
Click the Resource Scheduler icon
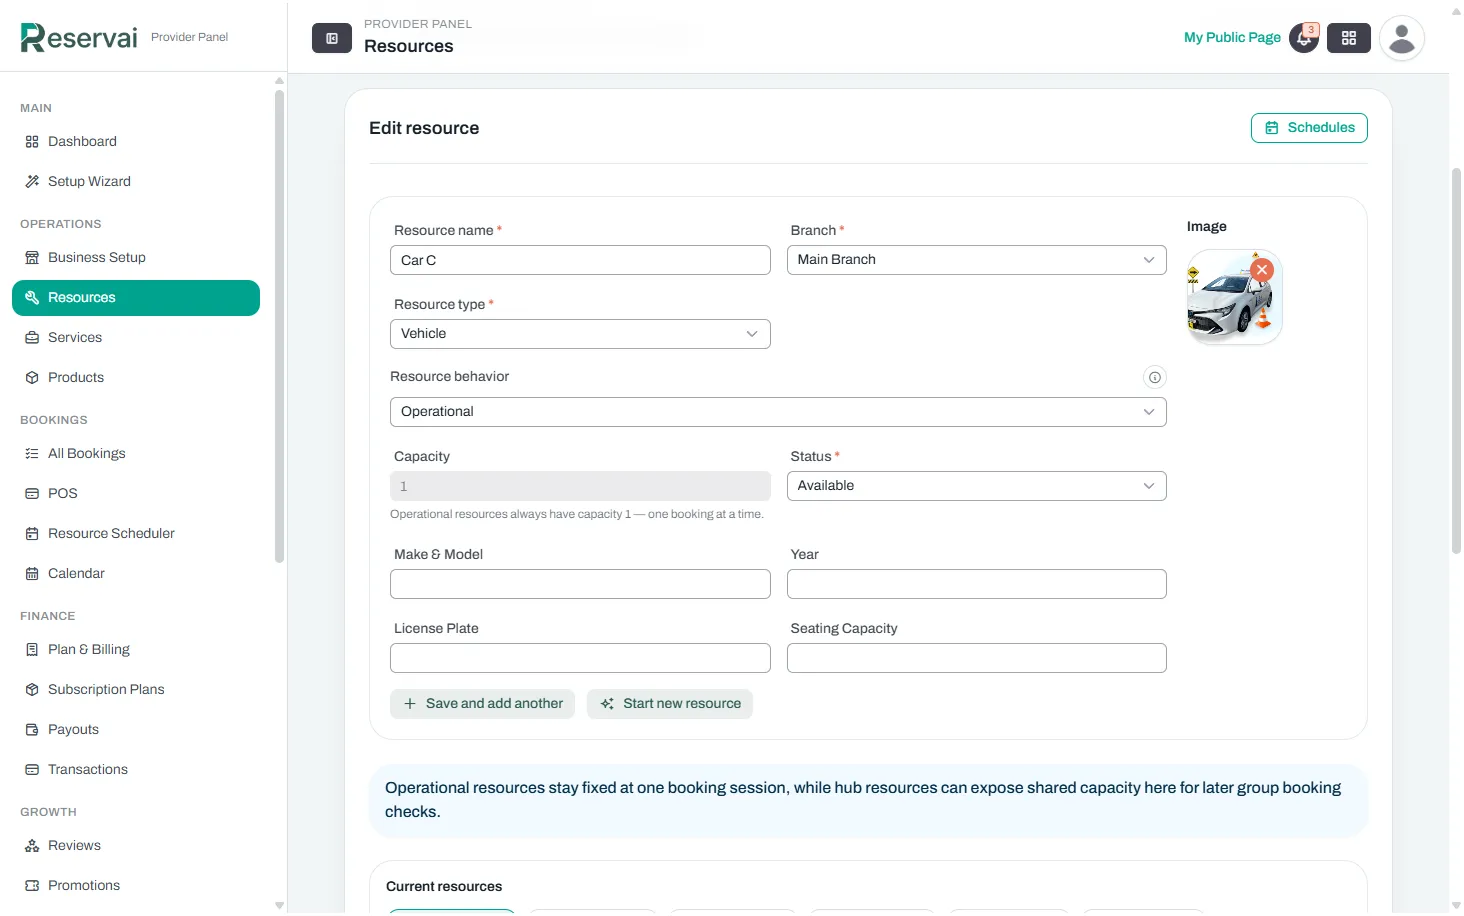pyautogui.click(x=32, y=534)
